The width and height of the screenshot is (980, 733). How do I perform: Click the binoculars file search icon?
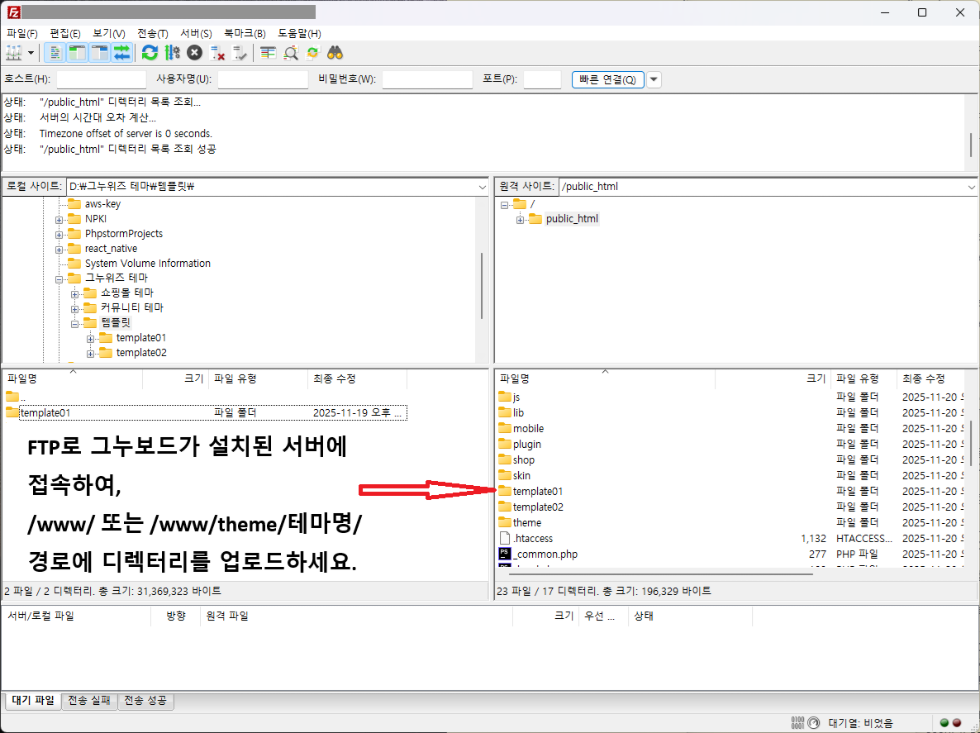(x=335, y=52)
